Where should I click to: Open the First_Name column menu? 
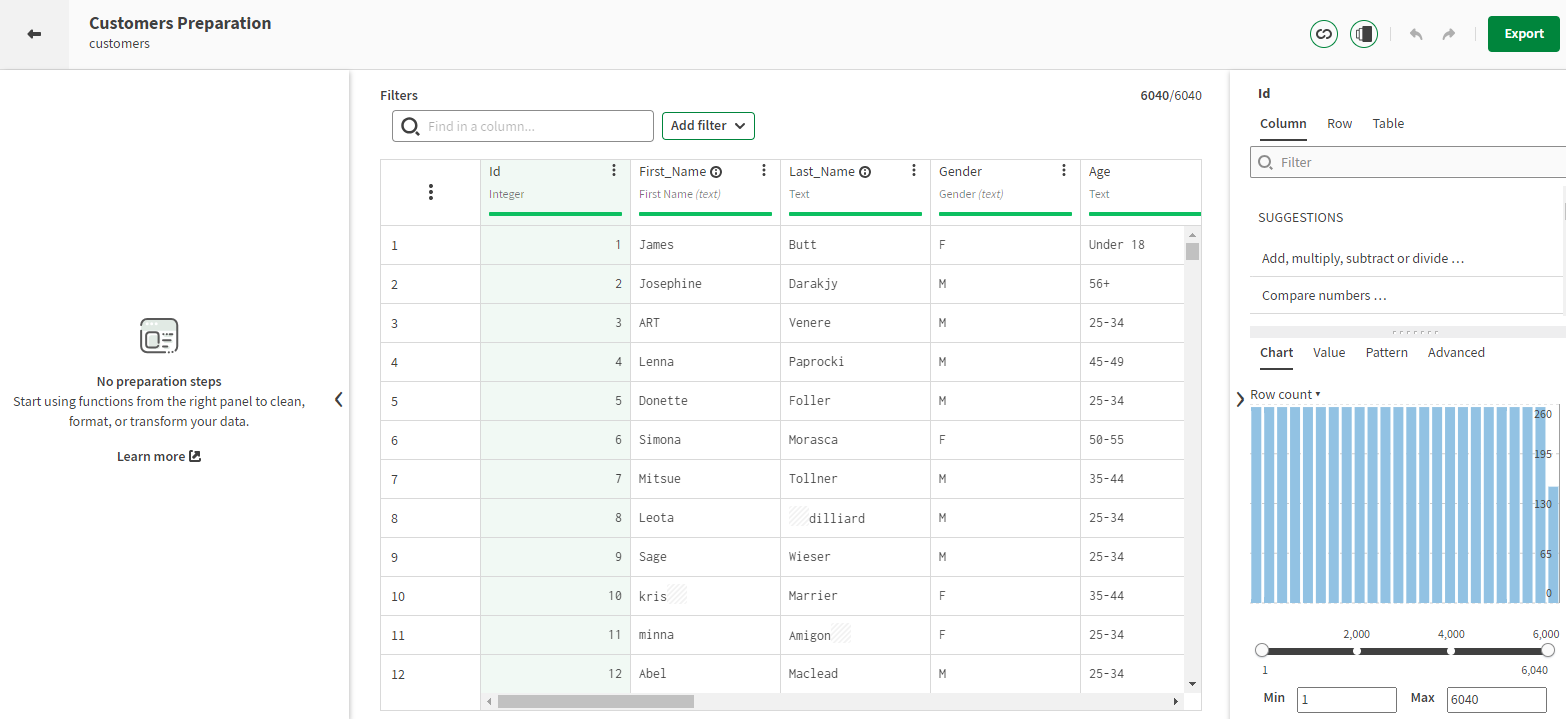pos(764,171)
